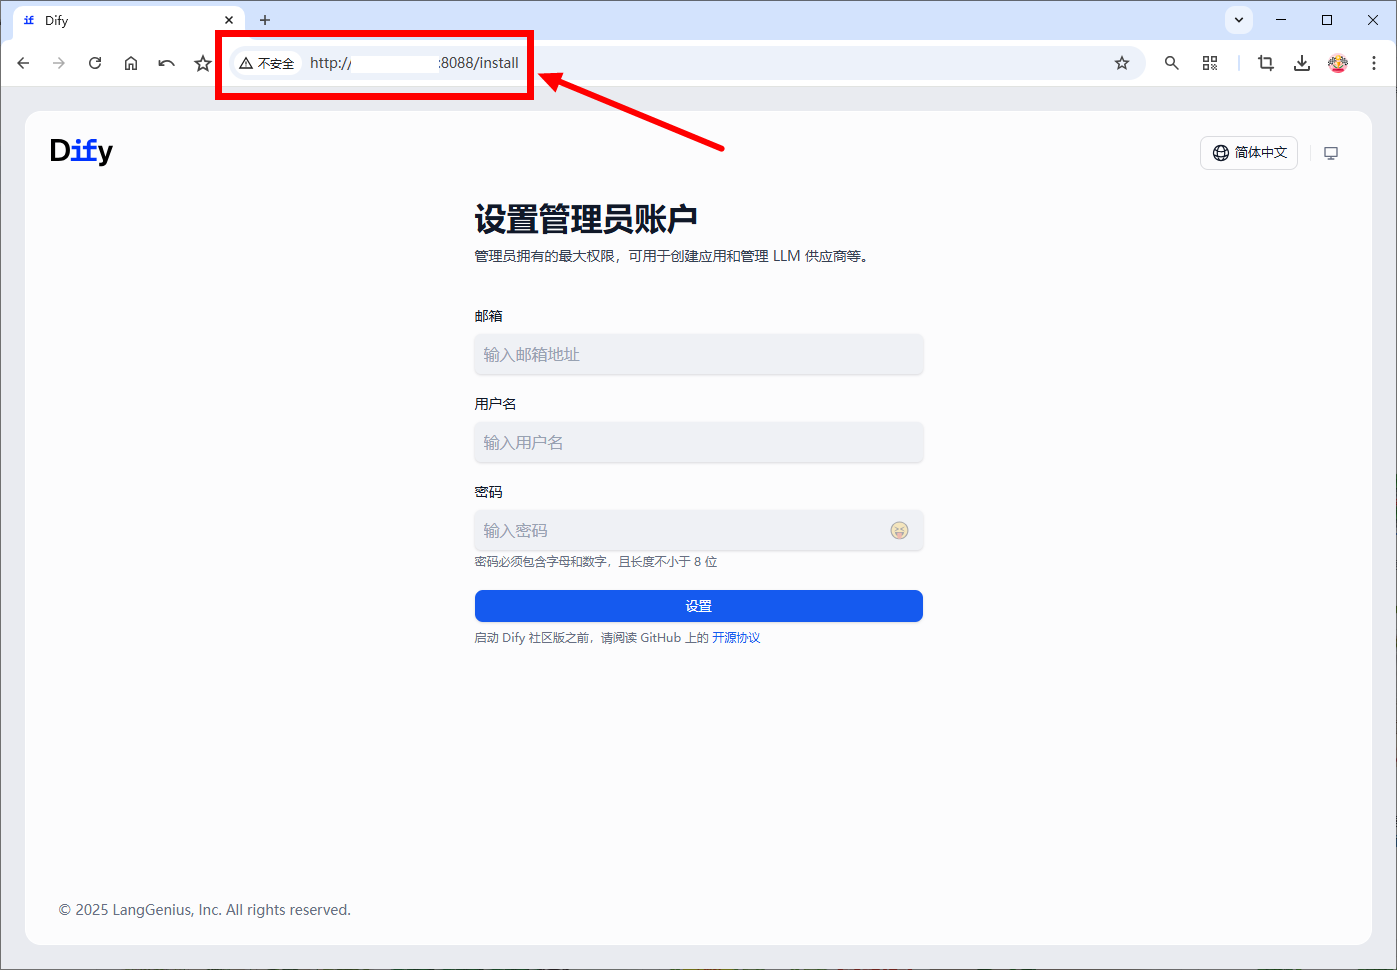Focus the 输入用户名 username field
This screenshot has width=1397, height=970.
point(699,442)
